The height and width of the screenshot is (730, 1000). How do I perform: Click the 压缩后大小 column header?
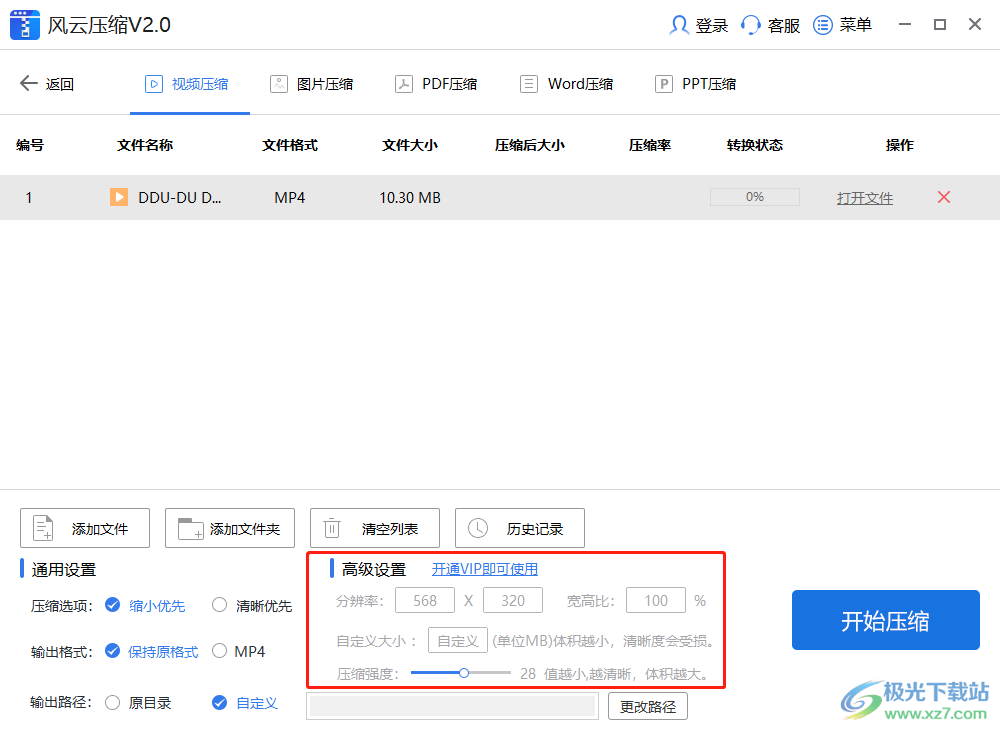530,145
